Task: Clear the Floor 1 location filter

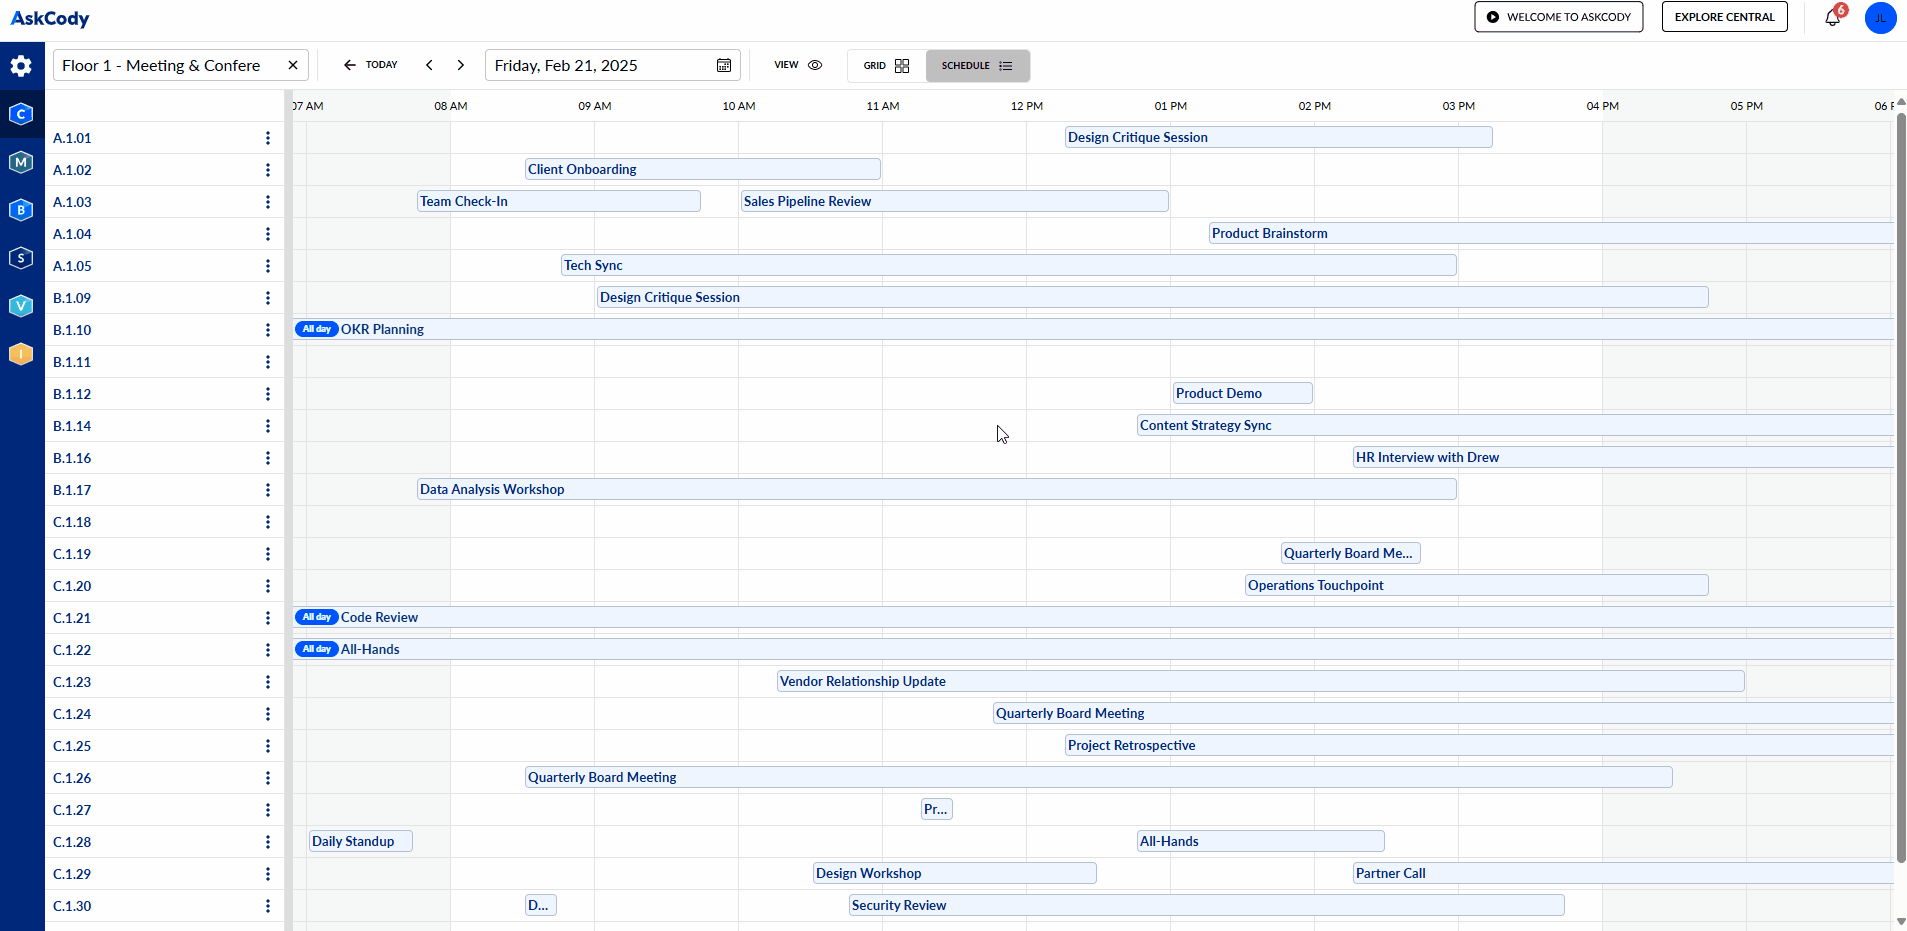Action: [x=293, y=66]
